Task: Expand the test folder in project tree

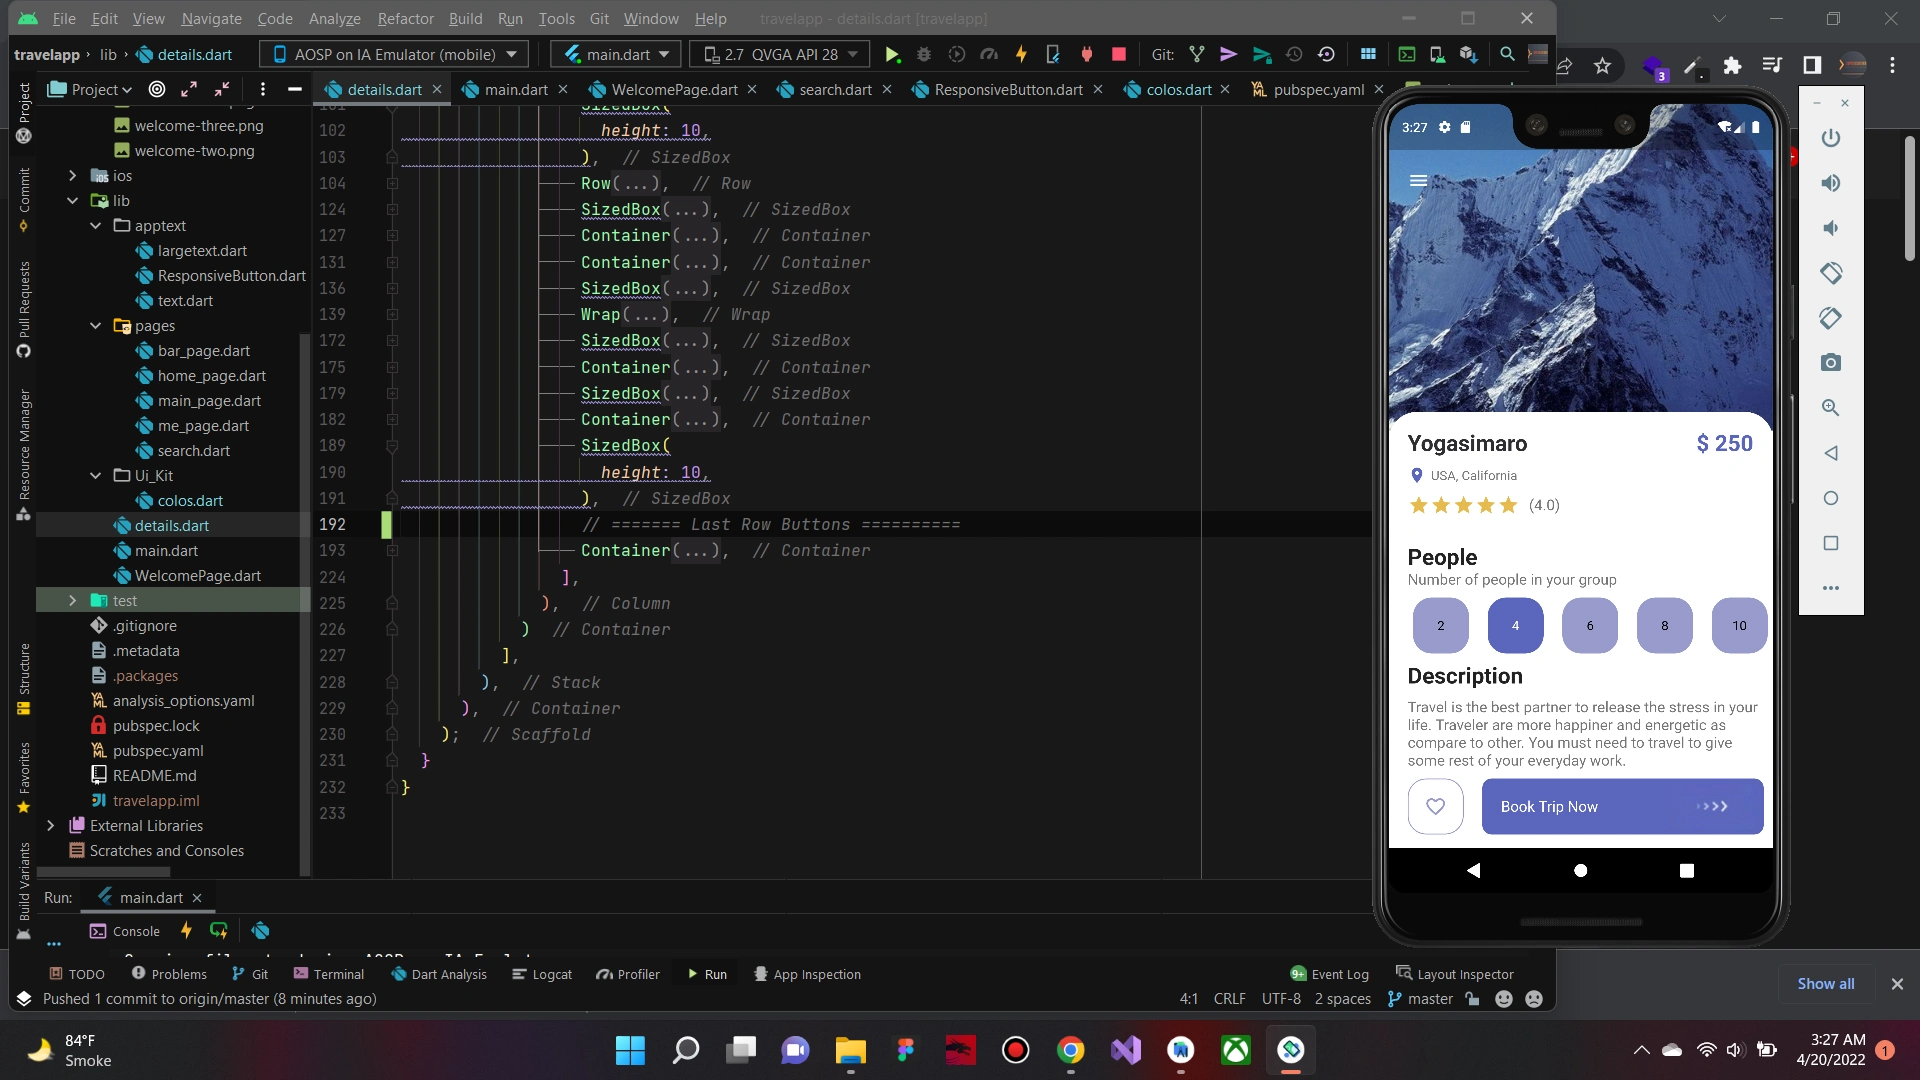Action: pos(72,601)
